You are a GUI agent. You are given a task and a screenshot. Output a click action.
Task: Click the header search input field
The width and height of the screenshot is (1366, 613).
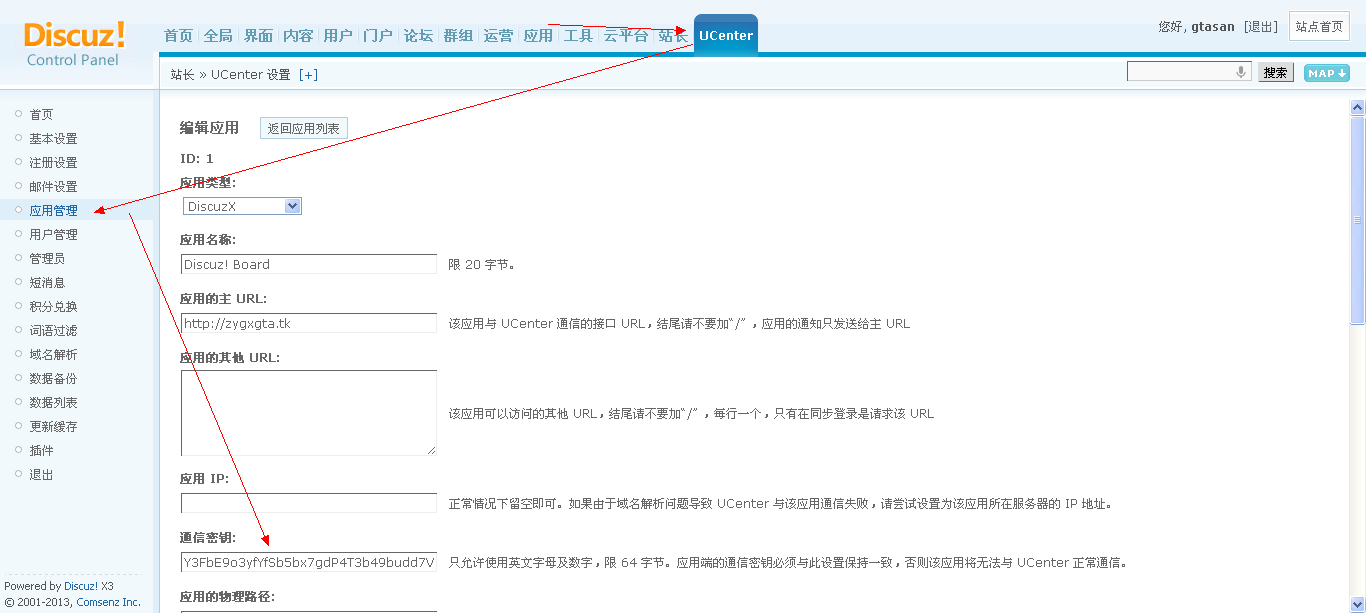(x=1188, y=72)
